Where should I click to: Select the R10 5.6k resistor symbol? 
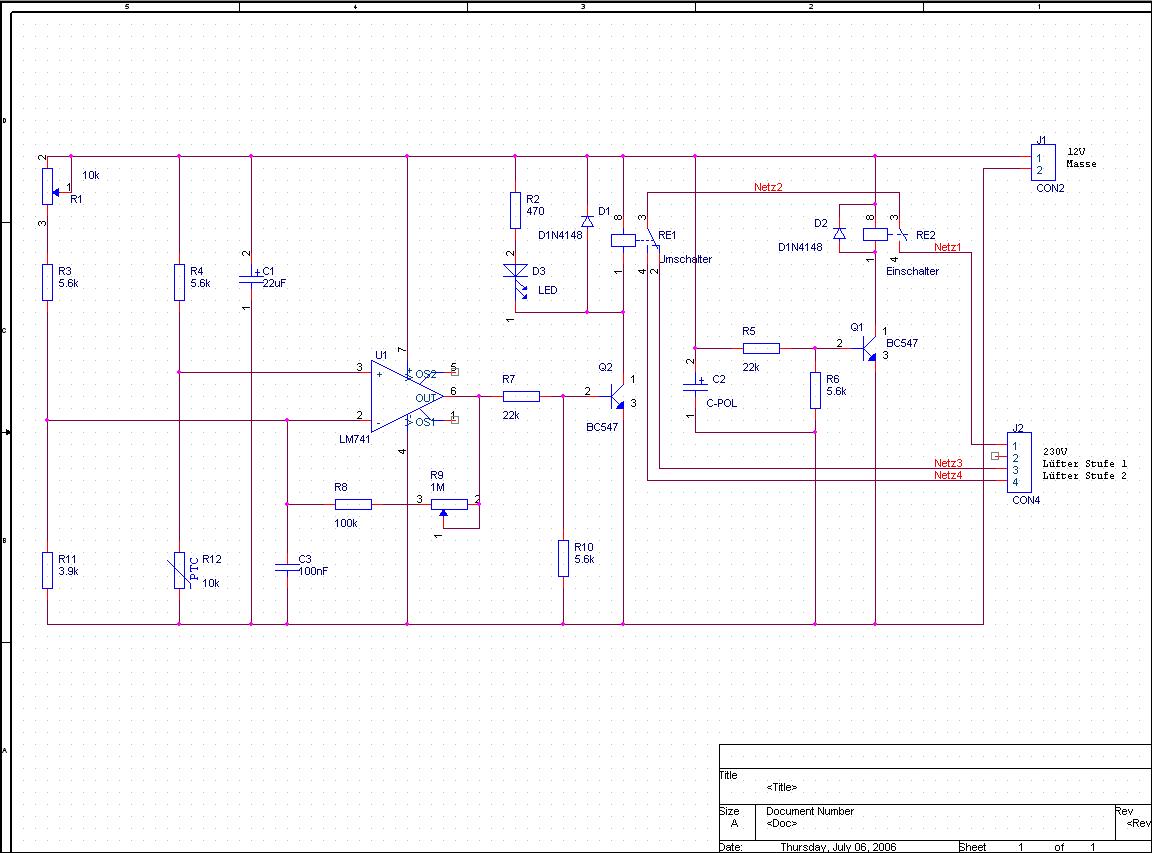coord(564,558)
